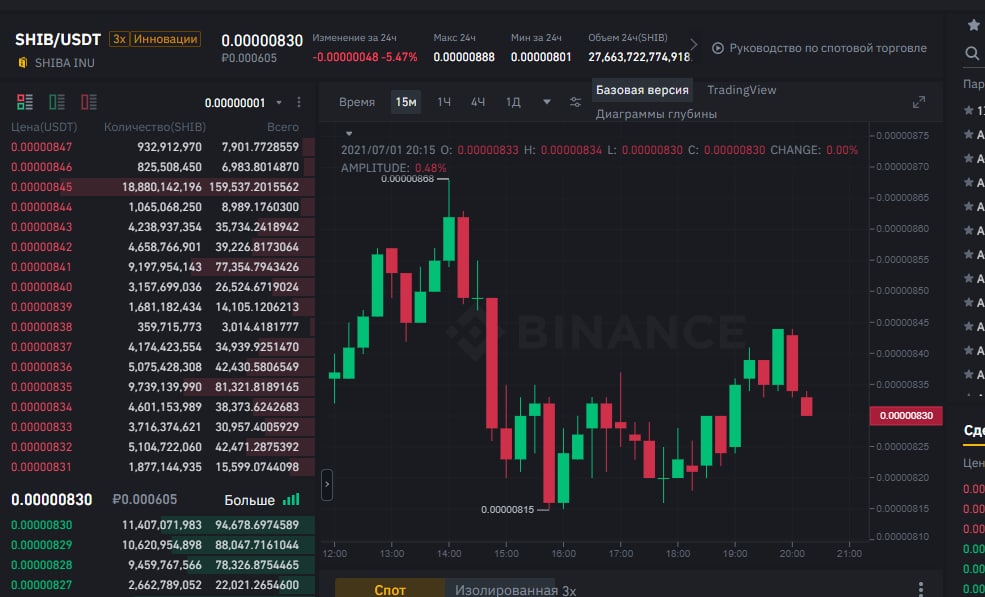Show both buy and sell orders view
985x597 pixels.
coord(24,102)
